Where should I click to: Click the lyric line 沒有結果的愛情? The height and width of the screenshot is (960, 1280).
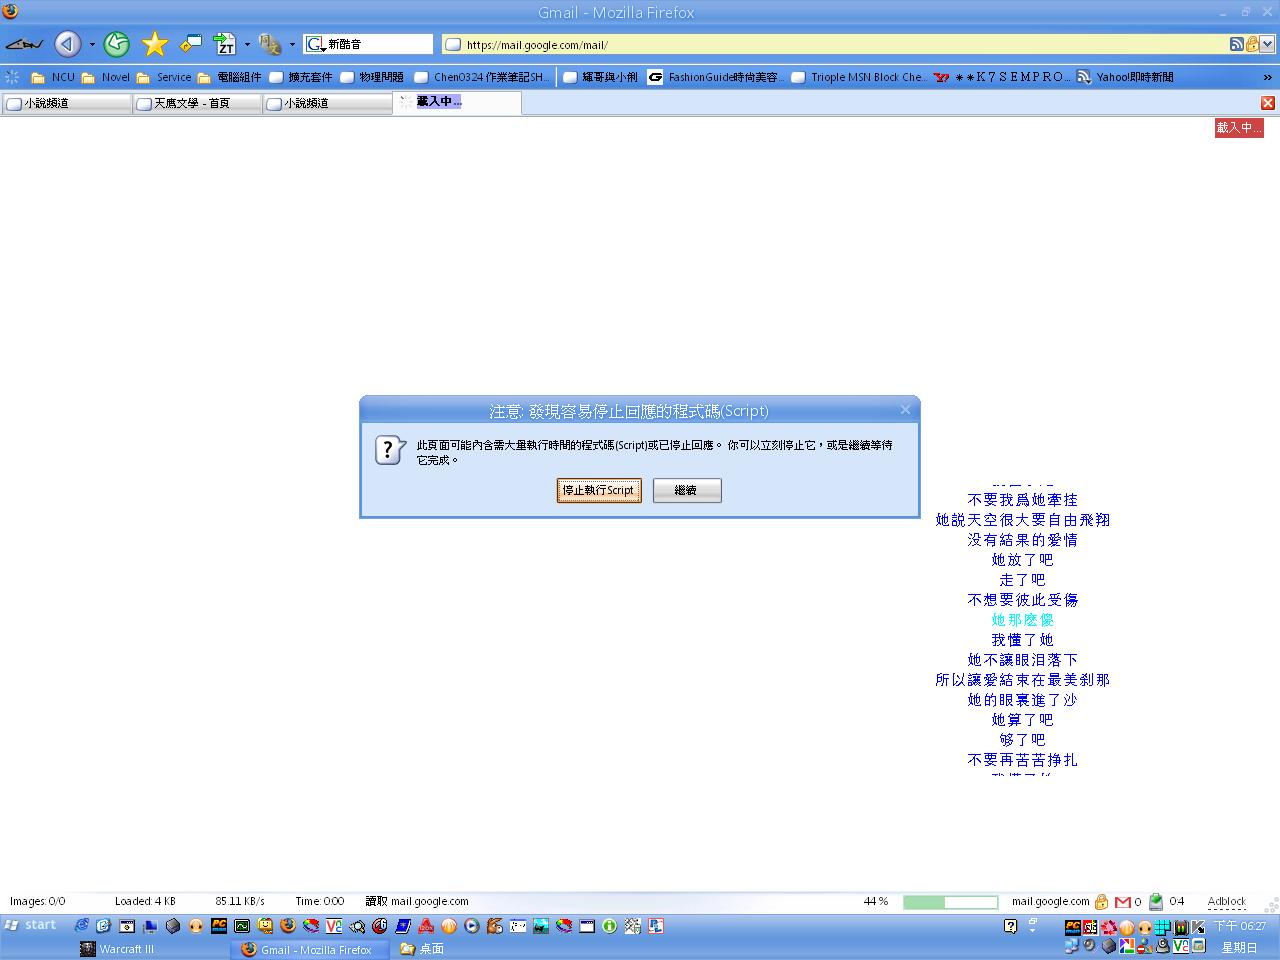[x=1022, y=540]
